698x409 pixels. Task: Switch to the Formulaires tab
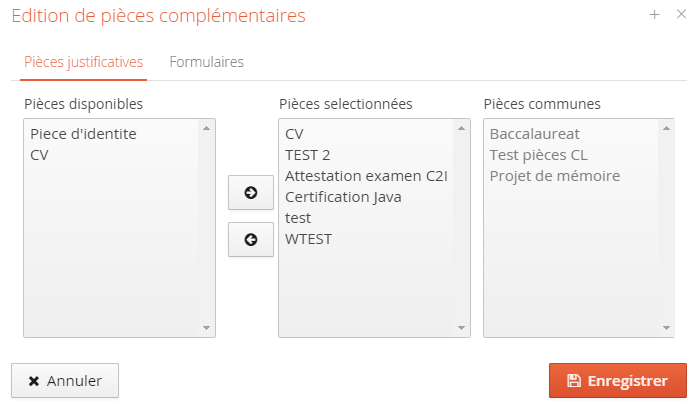207,62
